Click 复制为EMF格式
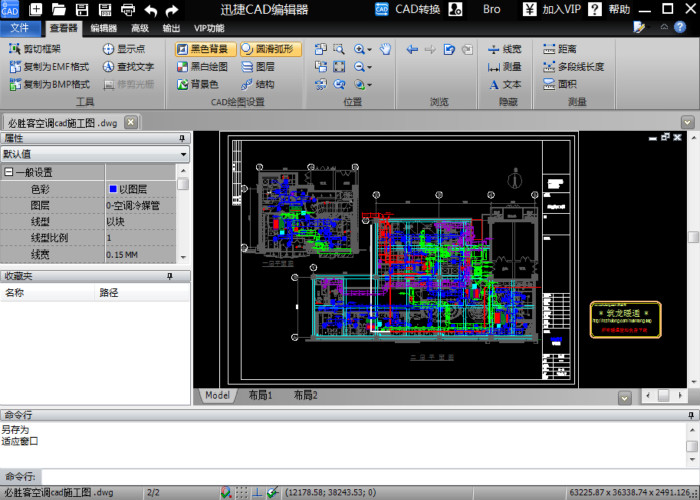 pyautogui.click(x=50, y=67)
